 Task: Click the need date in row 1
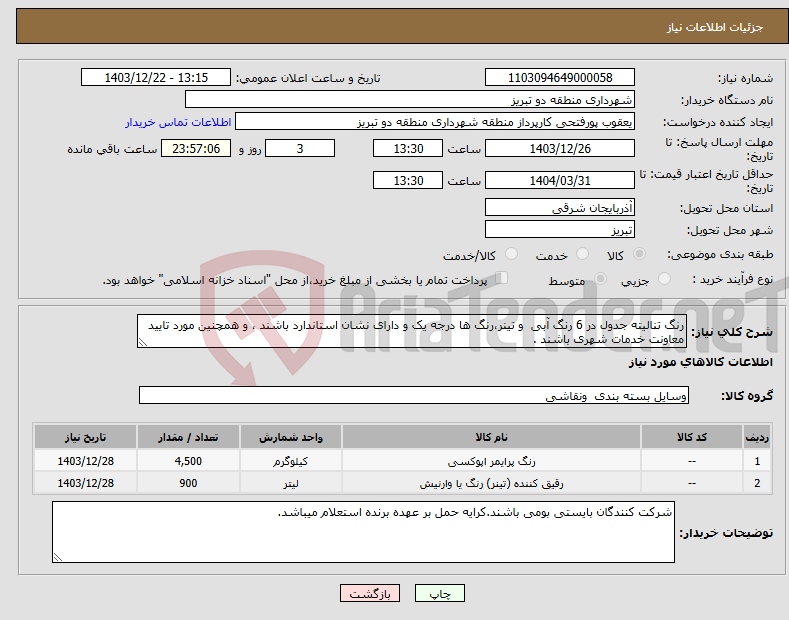click(x=86, y=461)
